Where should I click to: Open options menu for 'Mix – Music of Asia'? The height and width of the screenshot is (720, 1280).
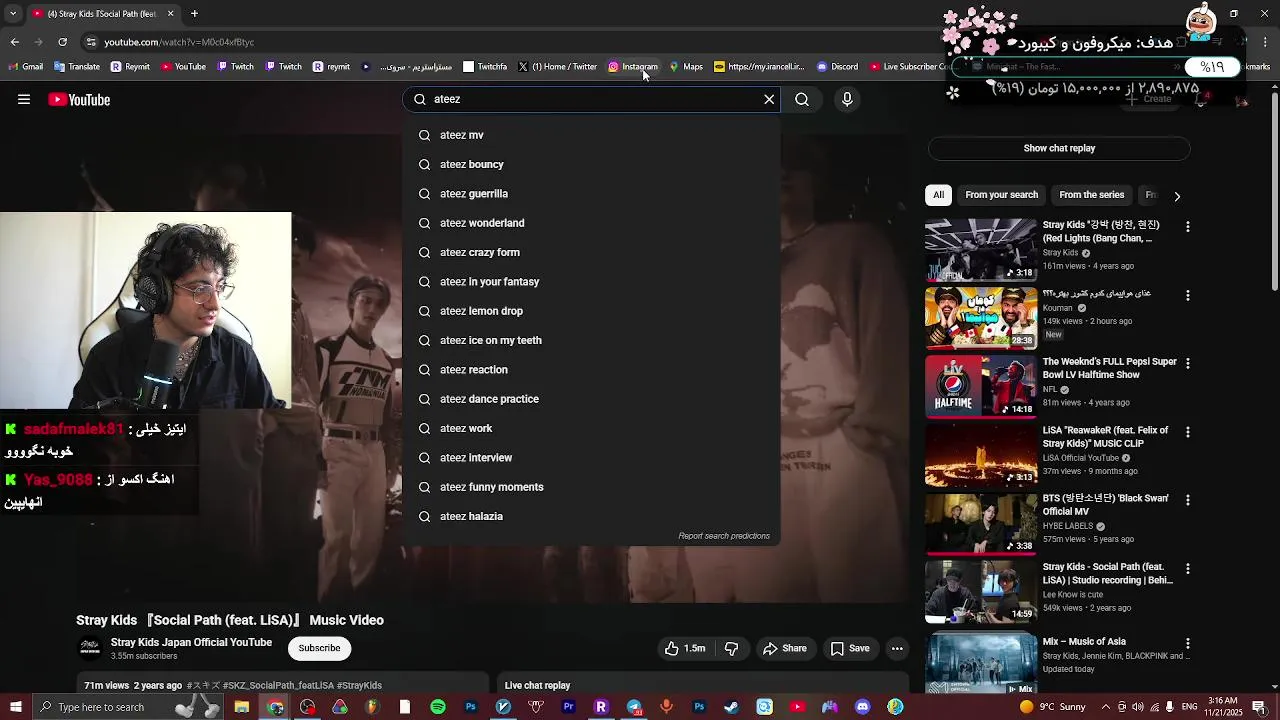[x=1188, y=644]
